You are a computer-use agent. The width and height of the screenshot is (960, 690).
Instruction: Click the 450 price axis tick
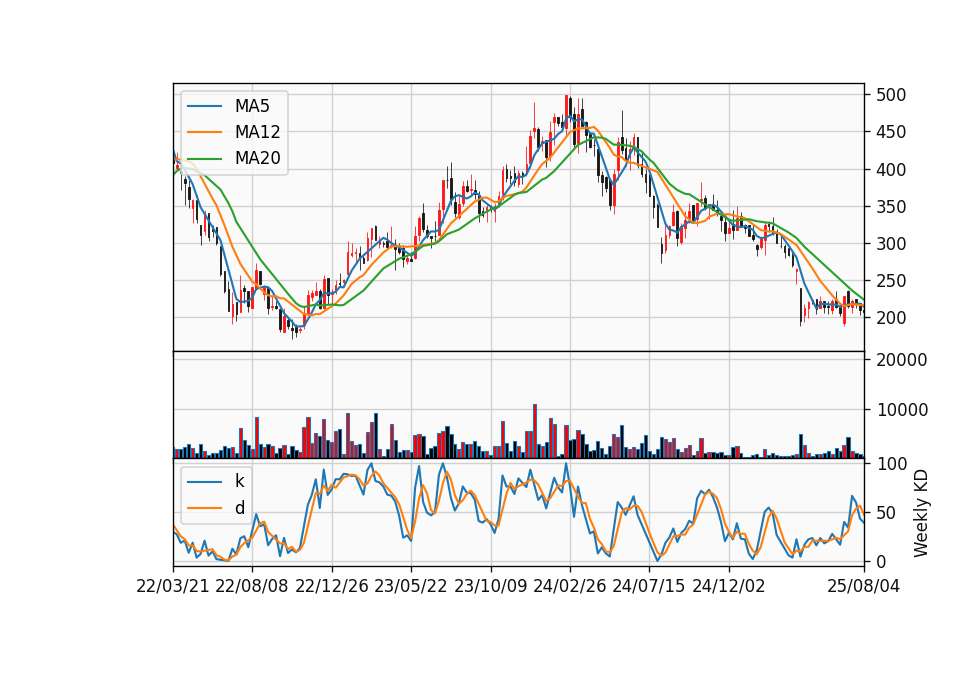pos(890,132)
